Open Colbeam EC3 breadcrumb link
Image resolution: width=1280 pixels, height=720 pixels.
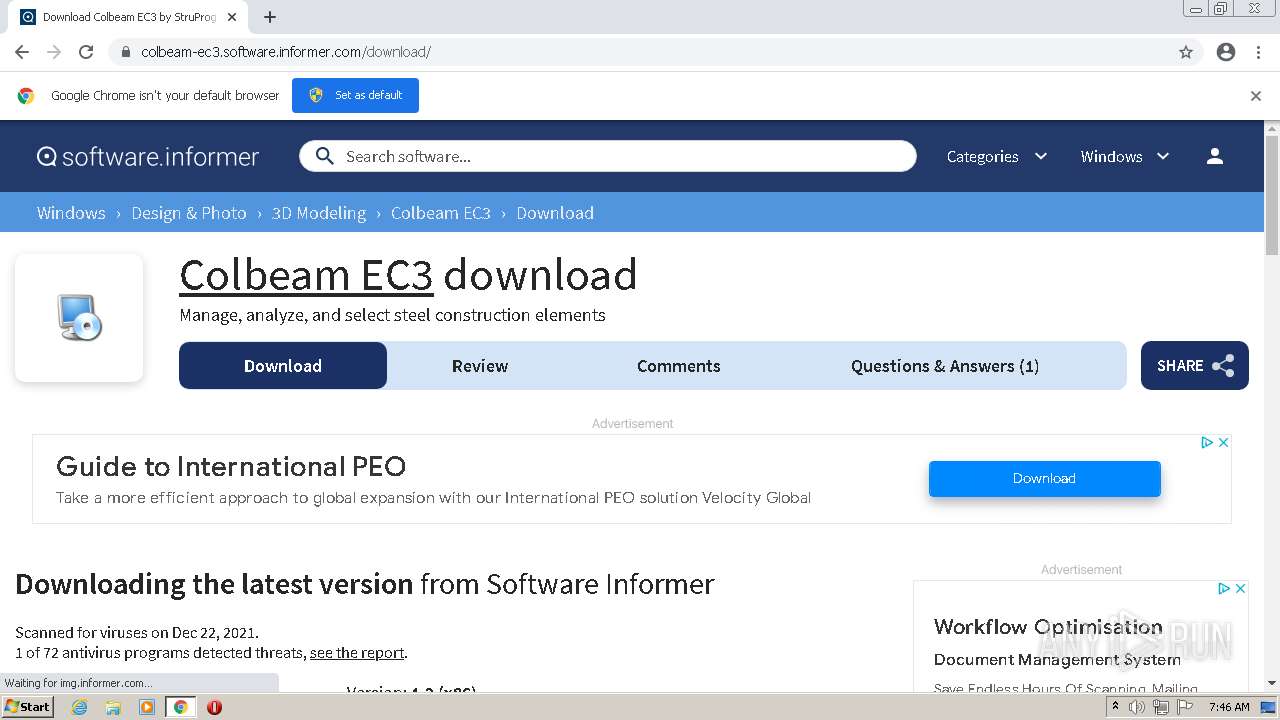tap(441, 213)
